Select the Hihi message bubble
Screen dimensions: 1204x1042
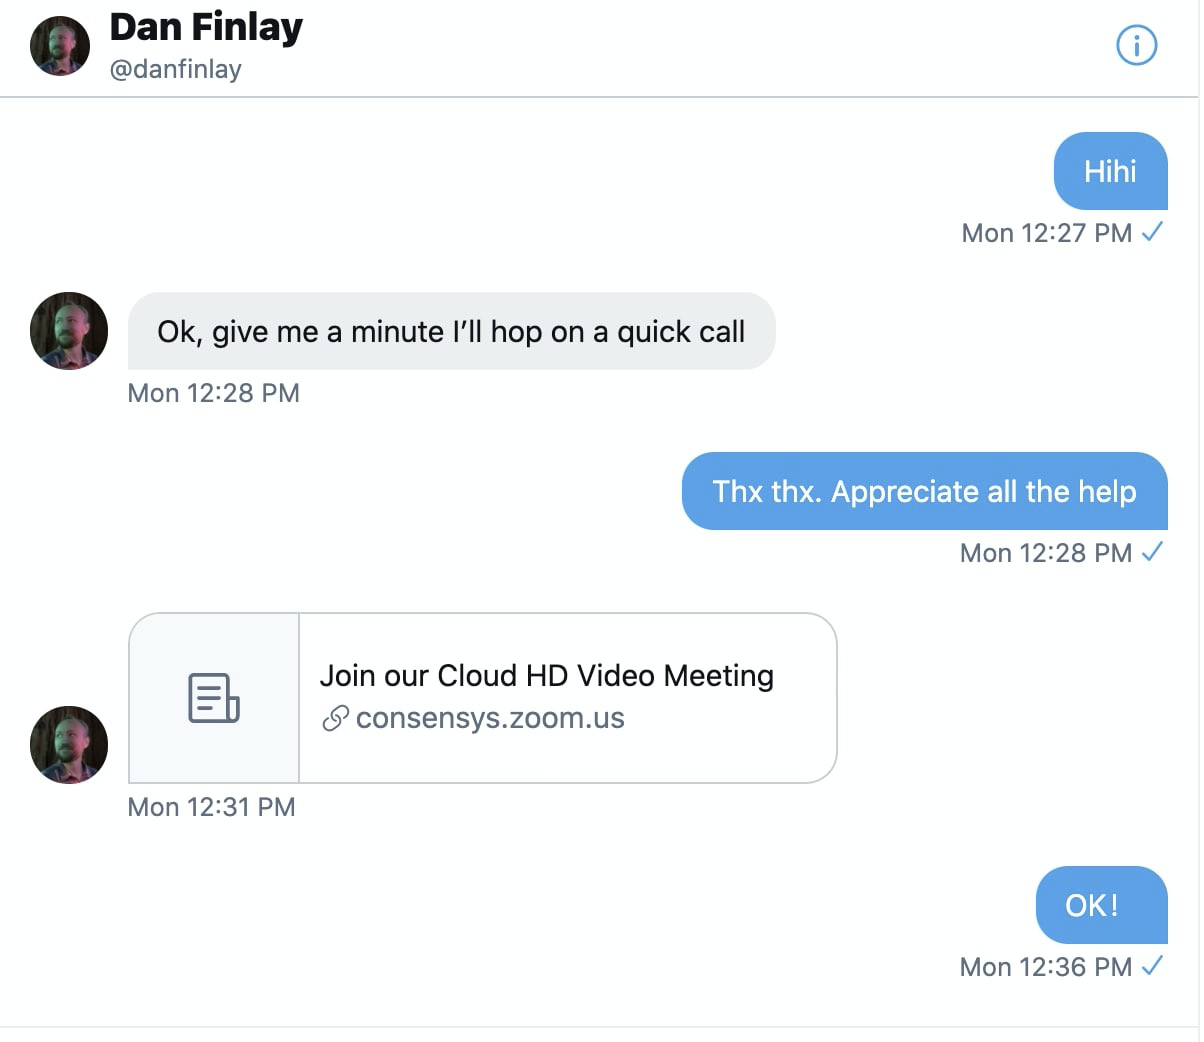(1111, 171)
